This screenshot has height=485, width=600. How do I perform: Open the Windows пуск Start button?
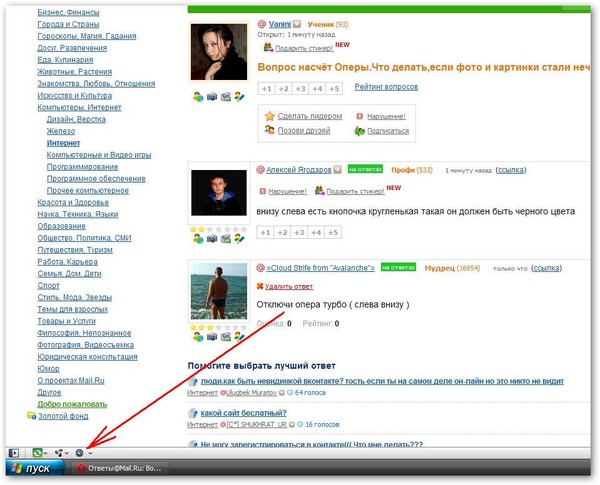(x=35, y=468)
